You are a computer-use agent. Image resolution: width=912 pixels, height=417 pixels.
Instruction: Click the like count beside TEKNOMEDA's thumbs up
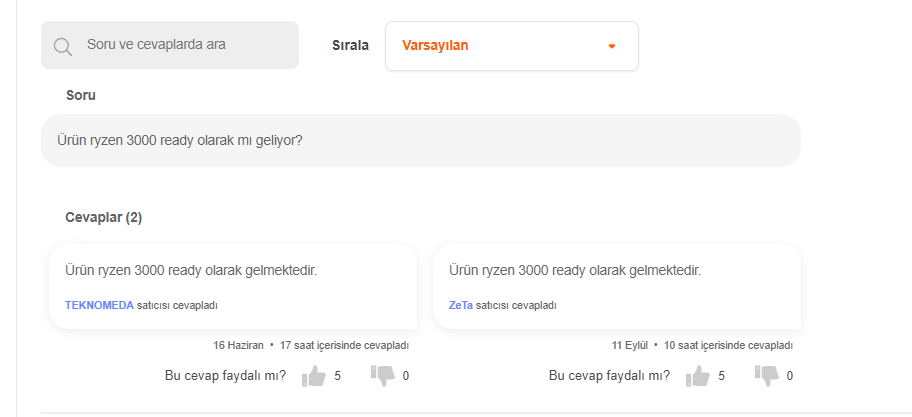click(x=338, y=376)
